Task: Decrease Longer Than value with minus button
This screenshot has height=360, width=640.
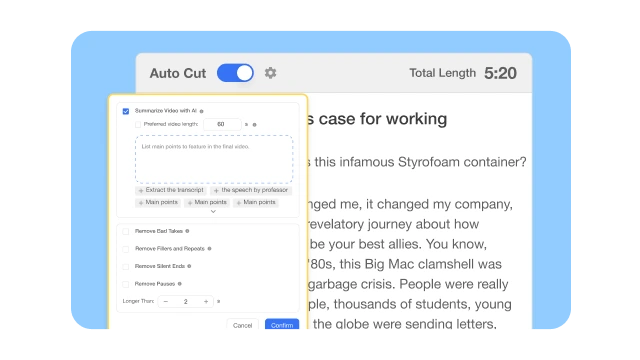Action: pyautogui.click(x=166, y=302)
